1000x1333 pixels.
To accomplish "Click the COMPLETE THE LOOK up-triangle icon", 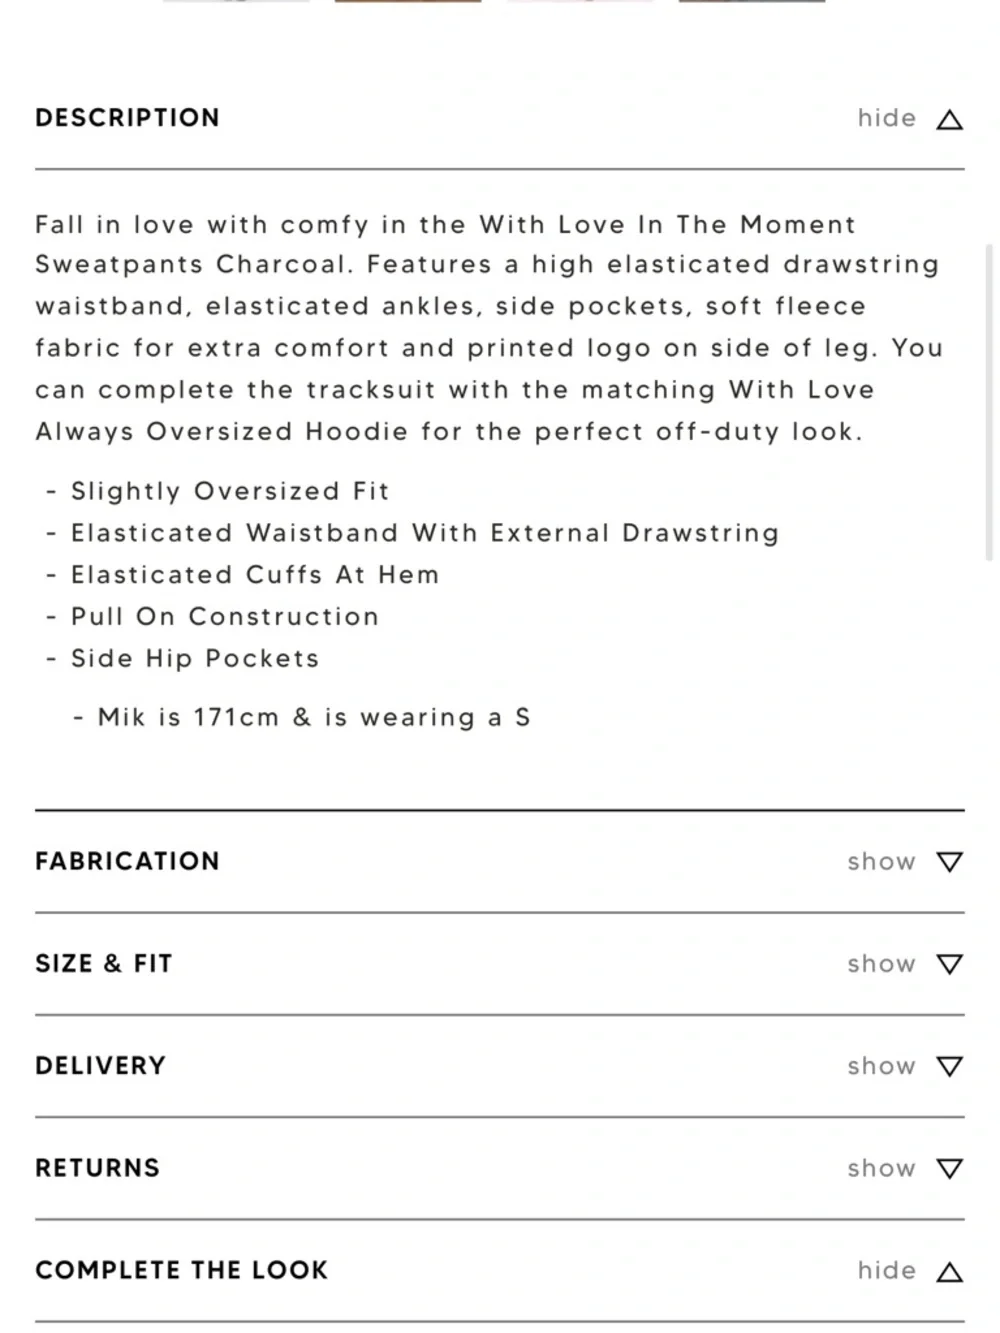I will (949, 1272).
